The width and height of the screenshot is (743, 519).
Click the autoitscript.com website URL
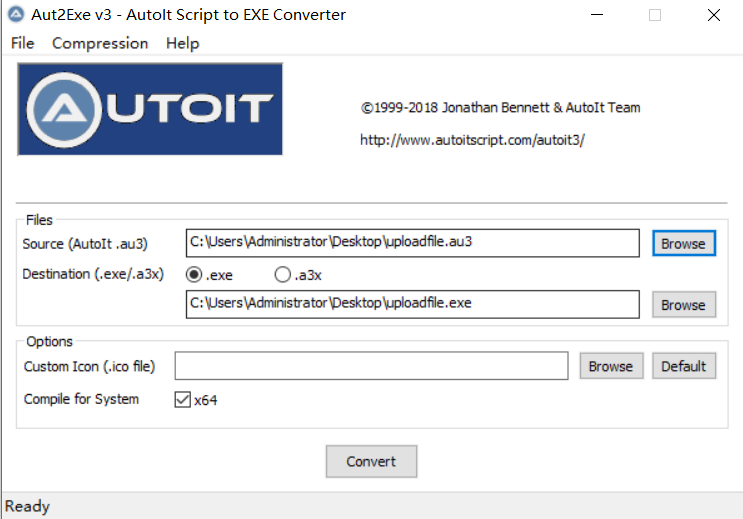pyautogui.click(x=472, y=140)
